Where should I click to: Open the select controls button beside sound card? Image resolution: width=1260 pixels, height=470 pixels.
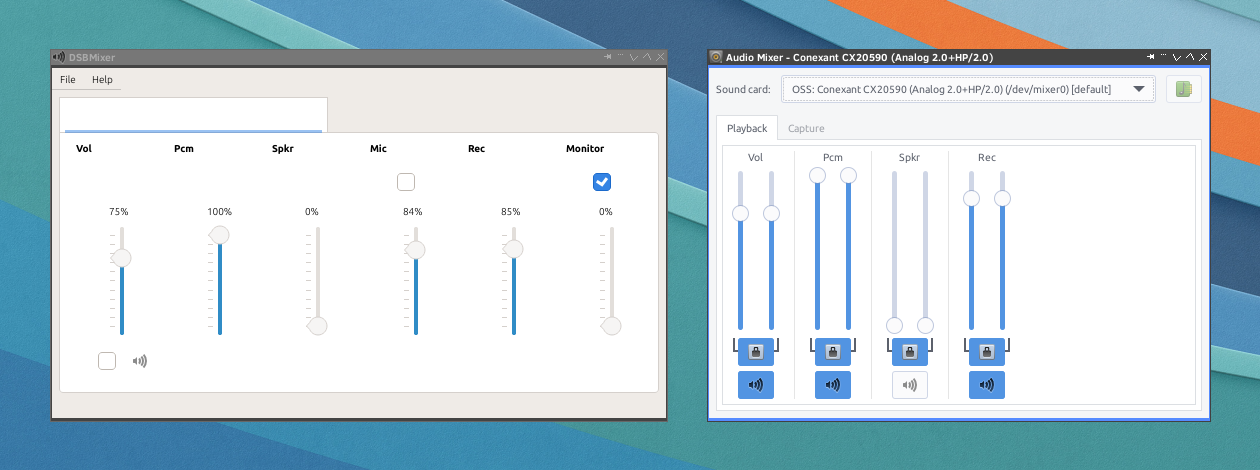(1183, 89)
